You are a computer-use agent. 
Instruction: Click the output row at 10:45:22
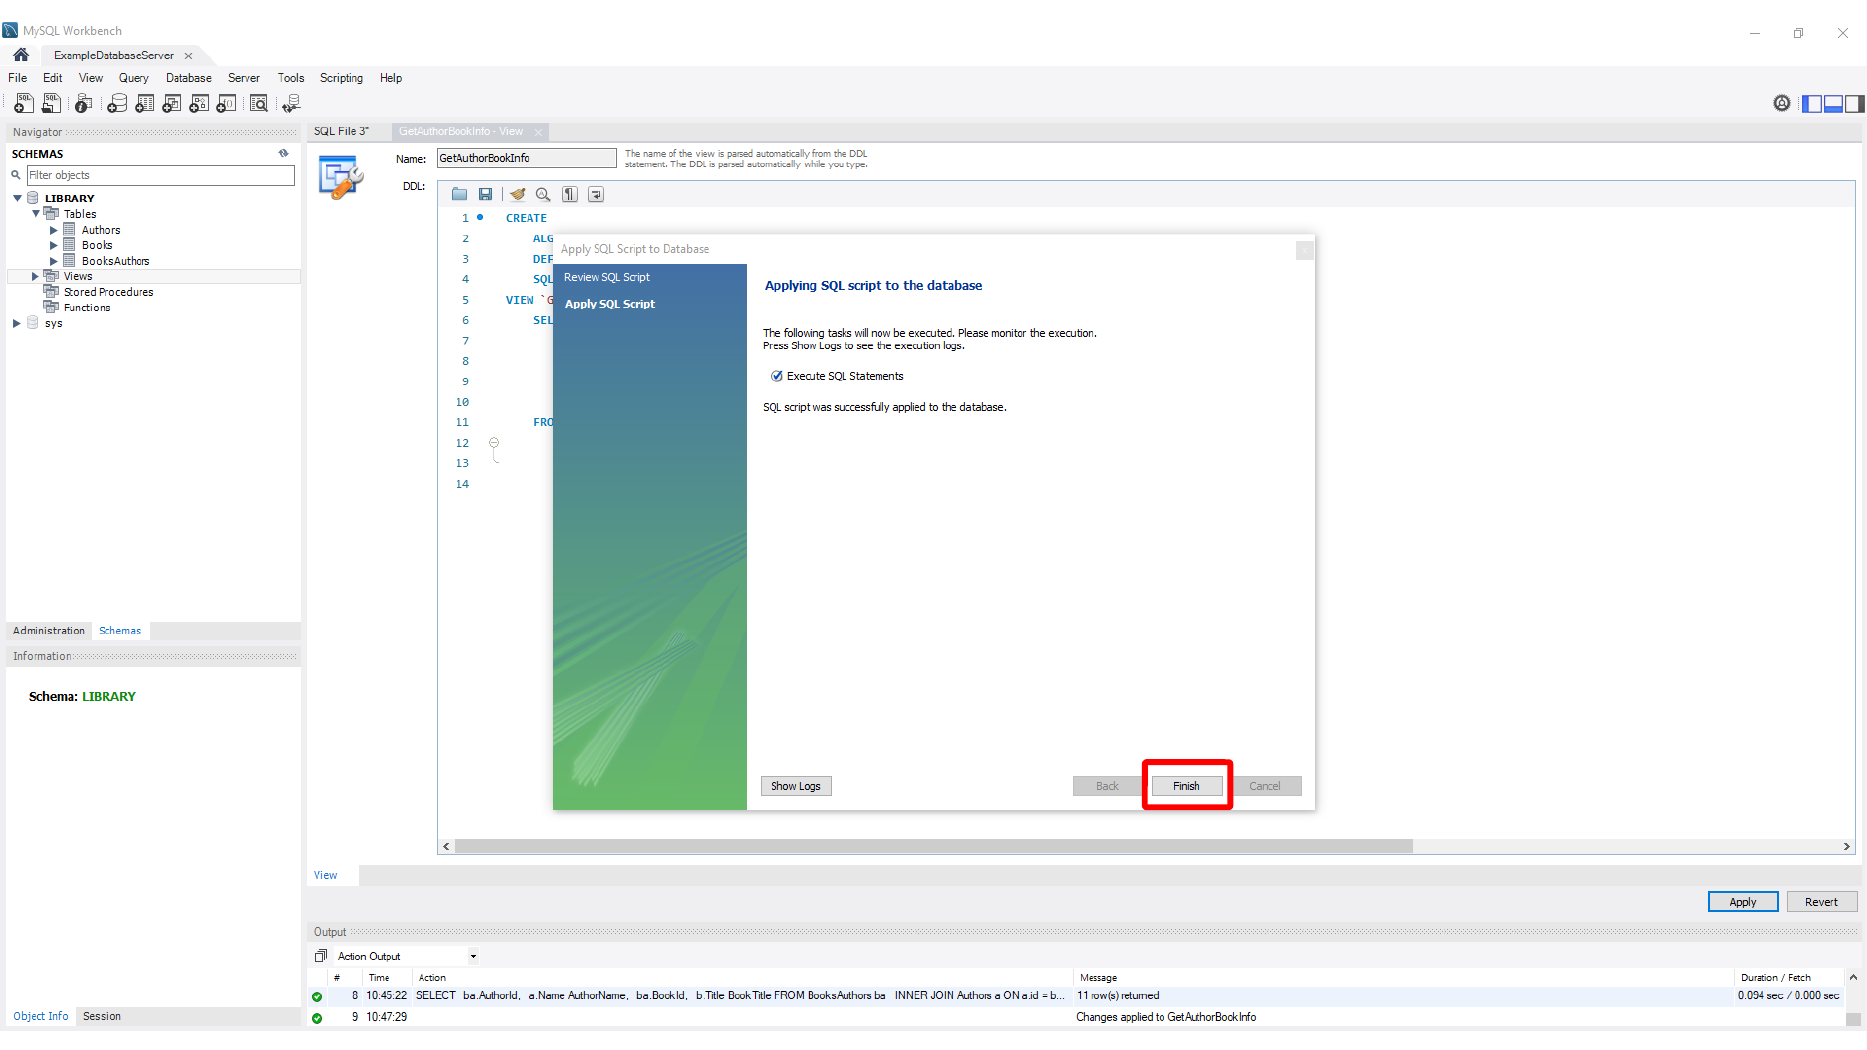pyautogui.click(x=1077, y=996)
